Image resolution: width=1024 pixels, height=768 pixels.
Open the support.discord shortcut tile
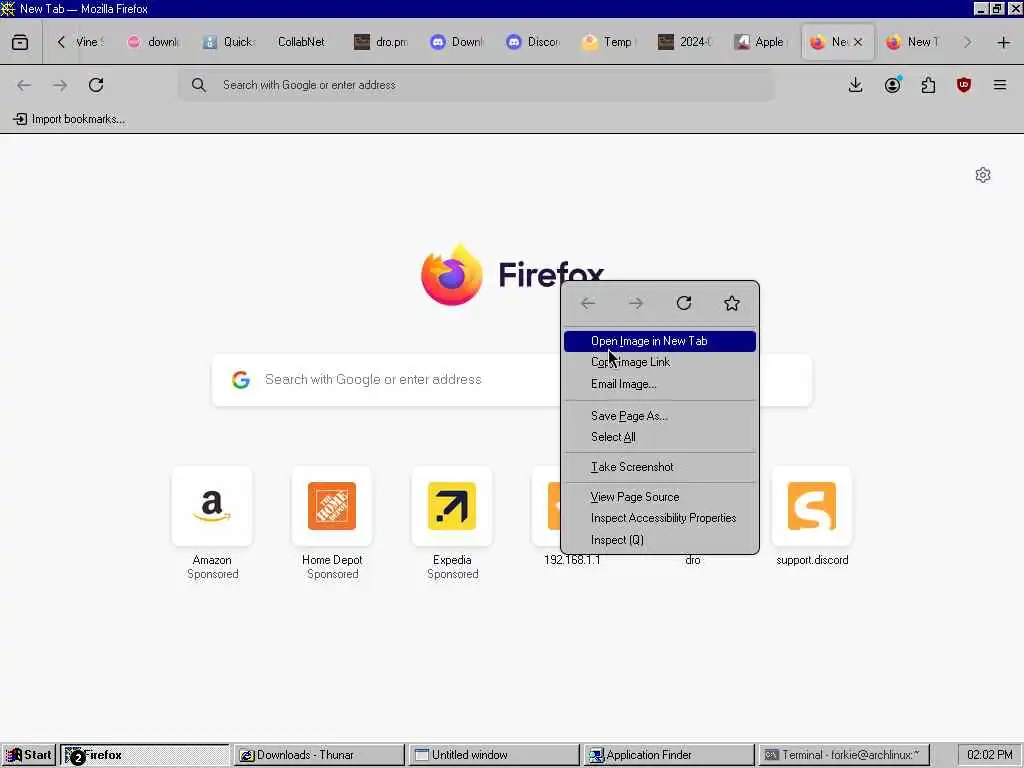tap(812, 506)
